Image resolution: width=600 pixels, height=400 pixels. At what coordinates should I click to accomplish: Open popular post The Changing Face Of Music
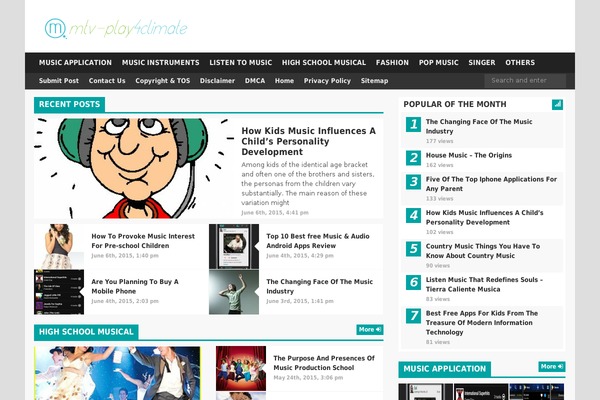pos(479,126)
